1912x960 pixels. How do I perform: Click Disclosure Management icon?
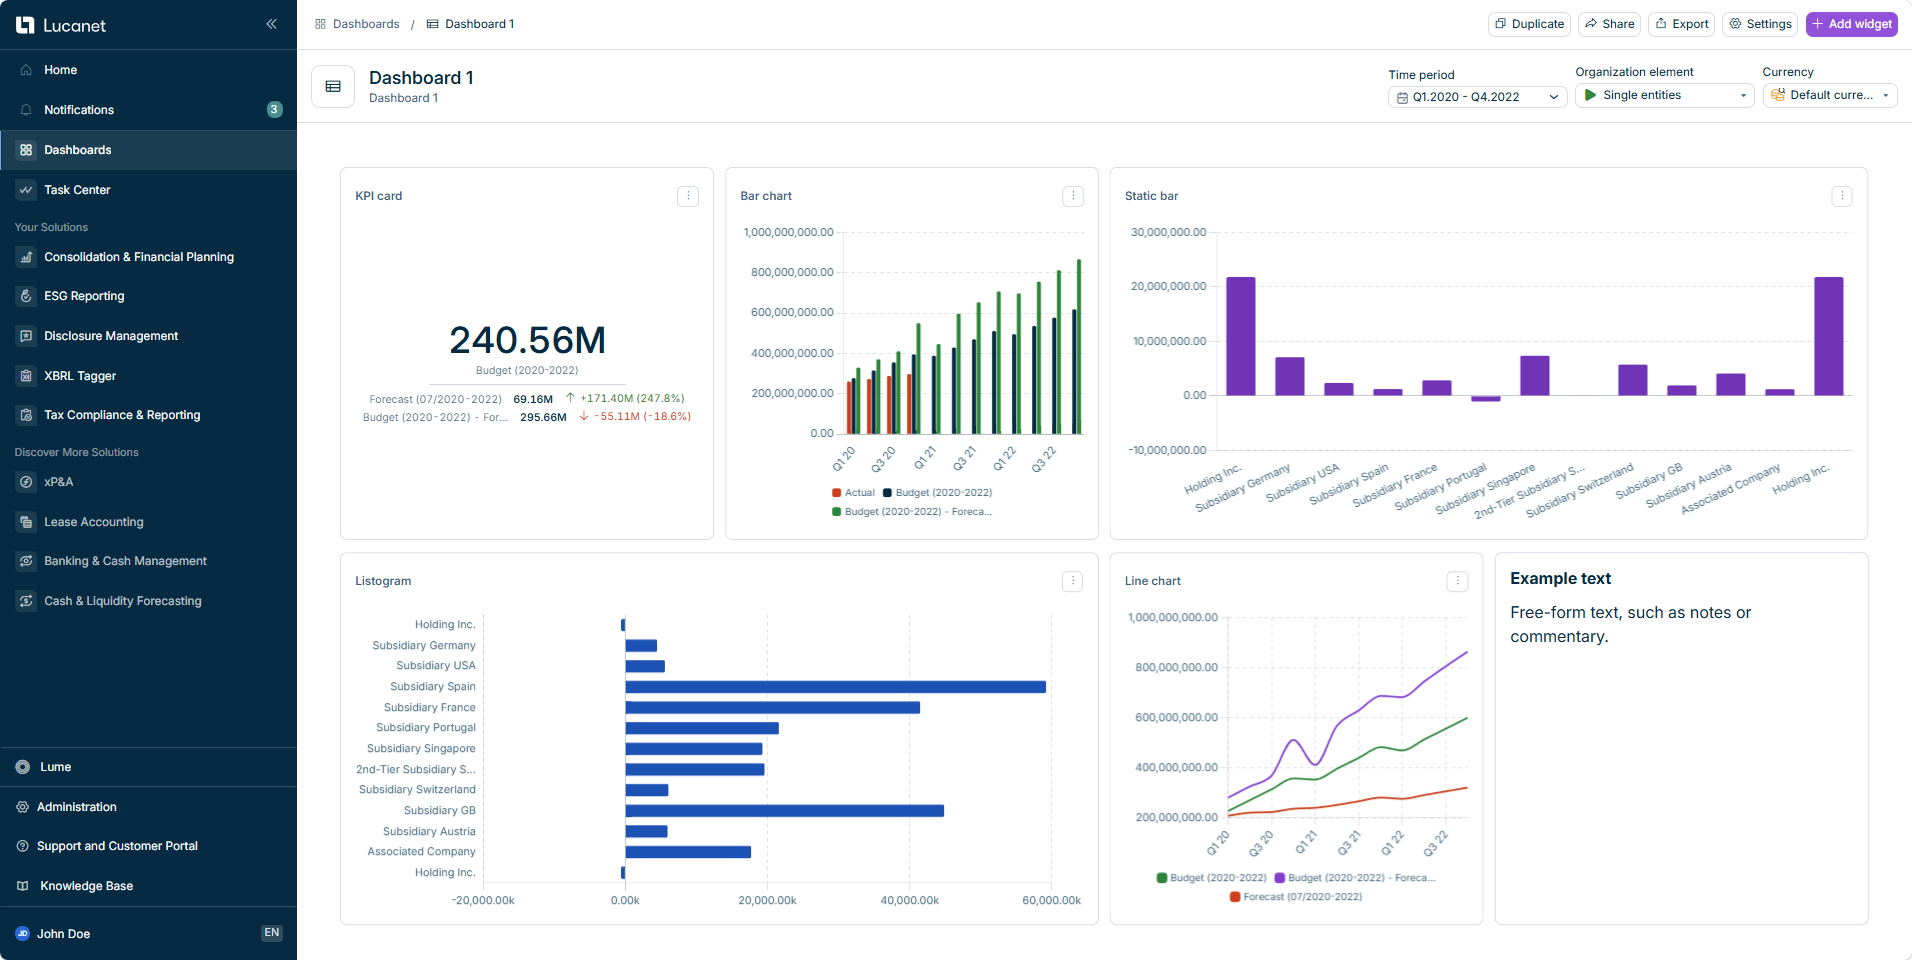pos(26,336)
